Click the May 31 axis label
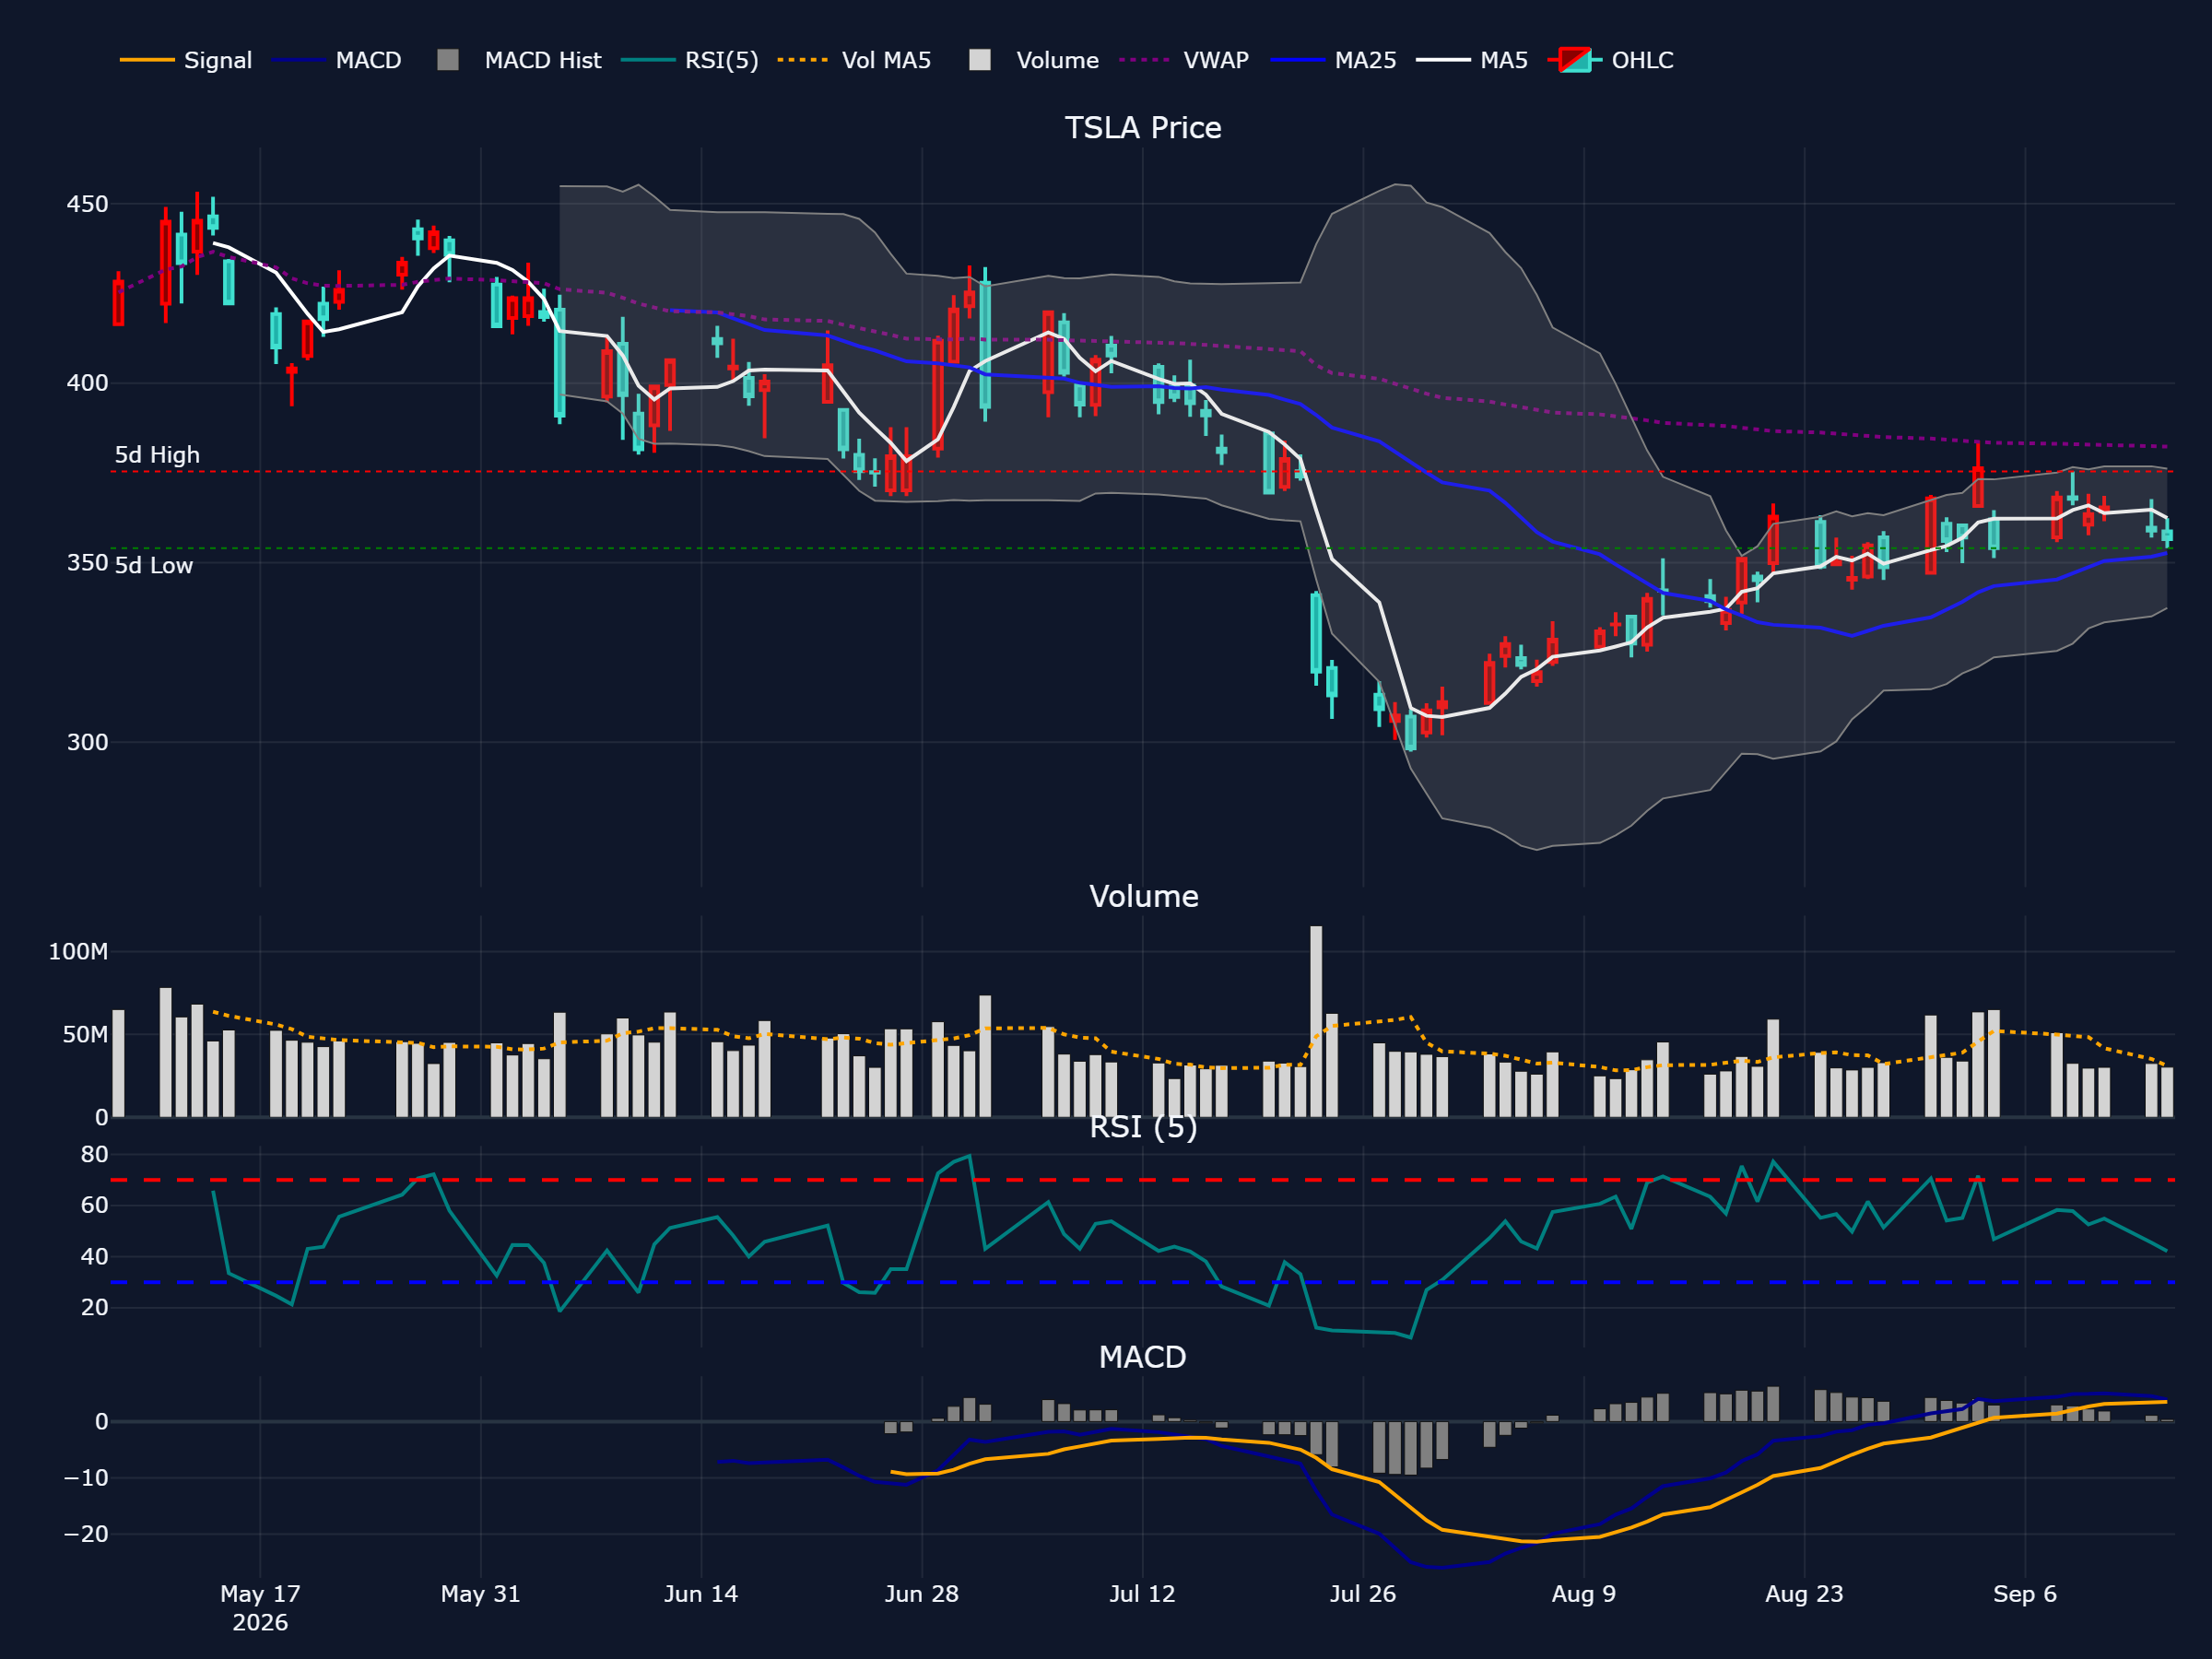2212x1659 pixels. coord(481,1594)
